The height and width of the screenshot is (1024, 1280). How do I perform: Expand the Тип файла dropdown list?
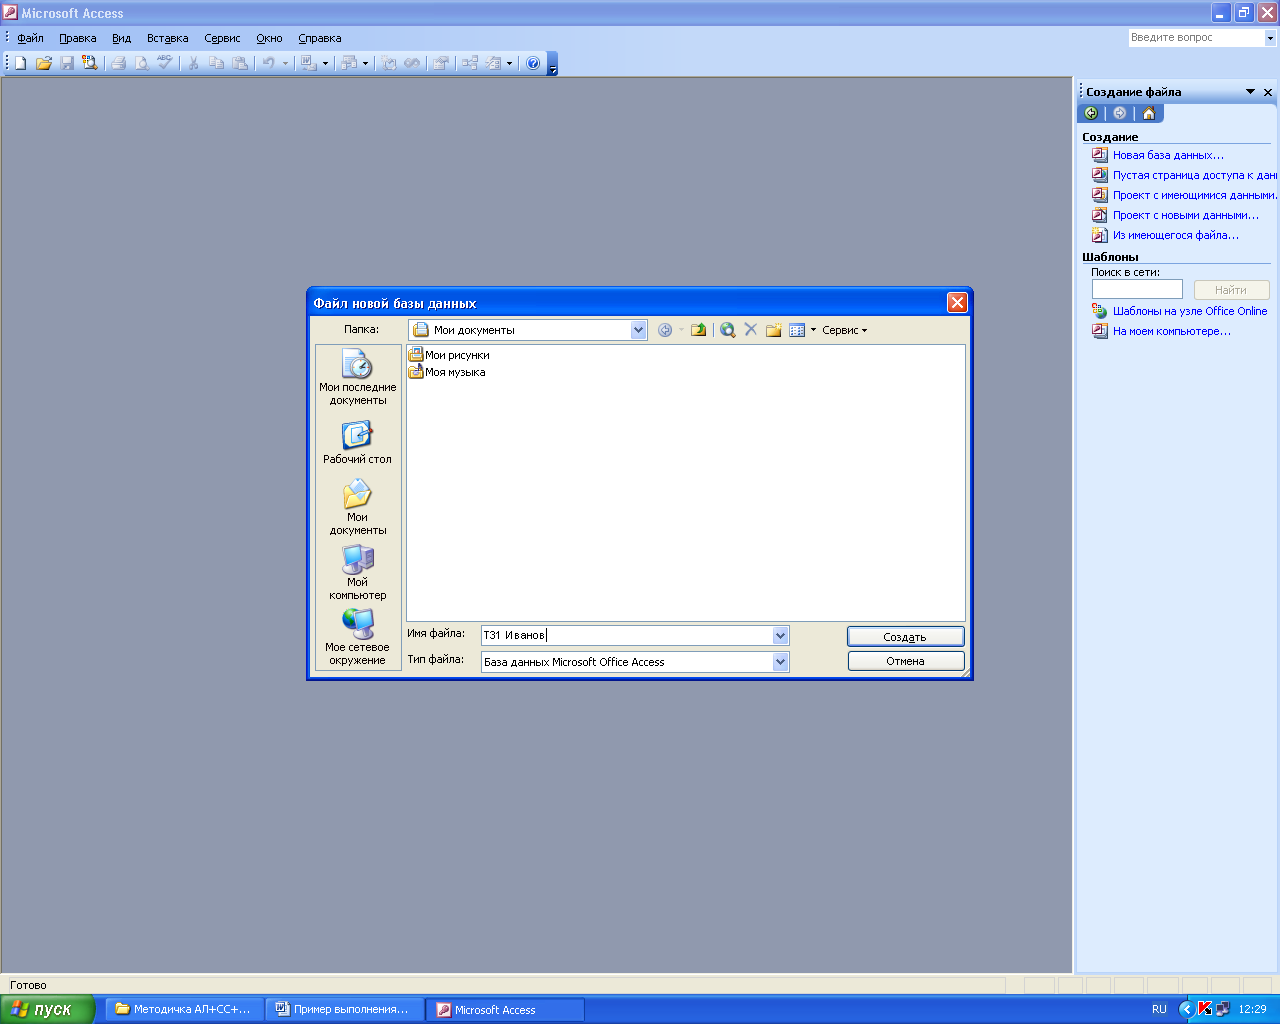pos(780,662)
